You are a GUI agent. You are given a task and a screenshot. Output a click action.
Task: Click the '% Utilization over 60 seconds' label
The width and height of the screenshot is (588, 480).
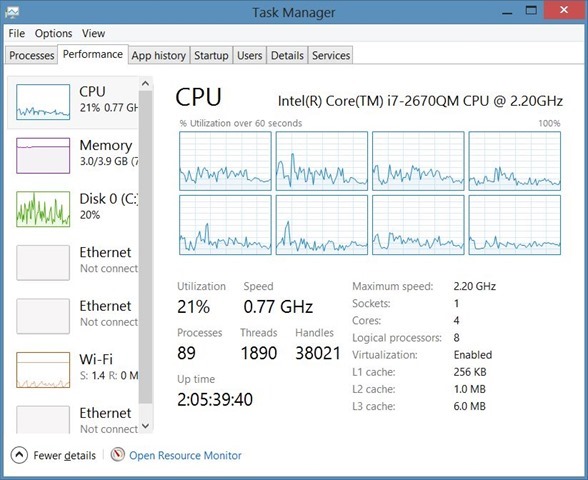click(x=241, y=123)
